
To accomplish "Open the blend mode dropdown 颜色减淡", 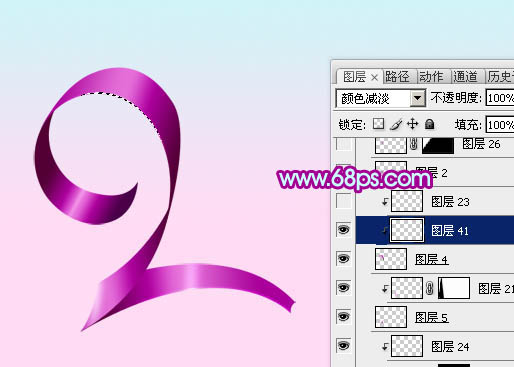I will pos(381,98).
